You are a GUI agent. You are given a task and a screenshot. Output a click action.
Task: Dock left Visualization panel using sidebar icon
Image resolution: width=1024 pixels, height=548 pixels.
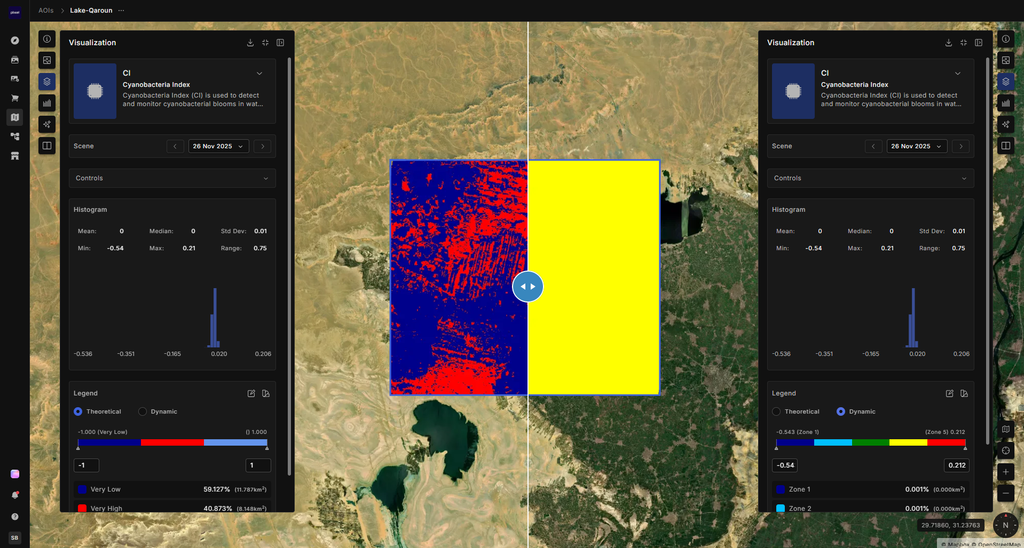(x=280, y=42)
